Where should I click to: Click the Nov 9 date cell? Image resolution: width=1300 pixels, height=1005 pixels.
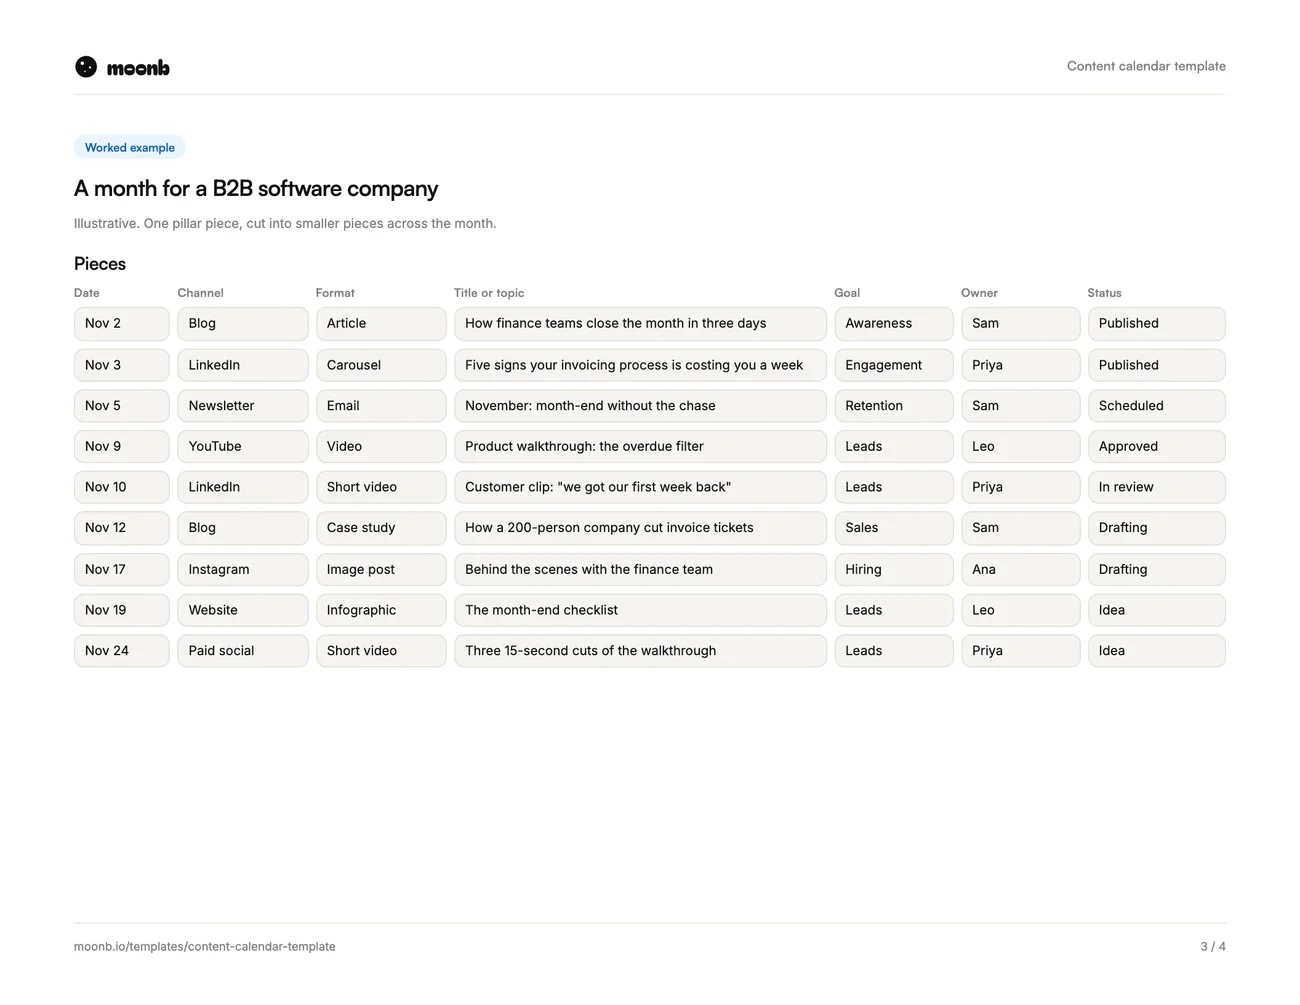pos(122,446)
